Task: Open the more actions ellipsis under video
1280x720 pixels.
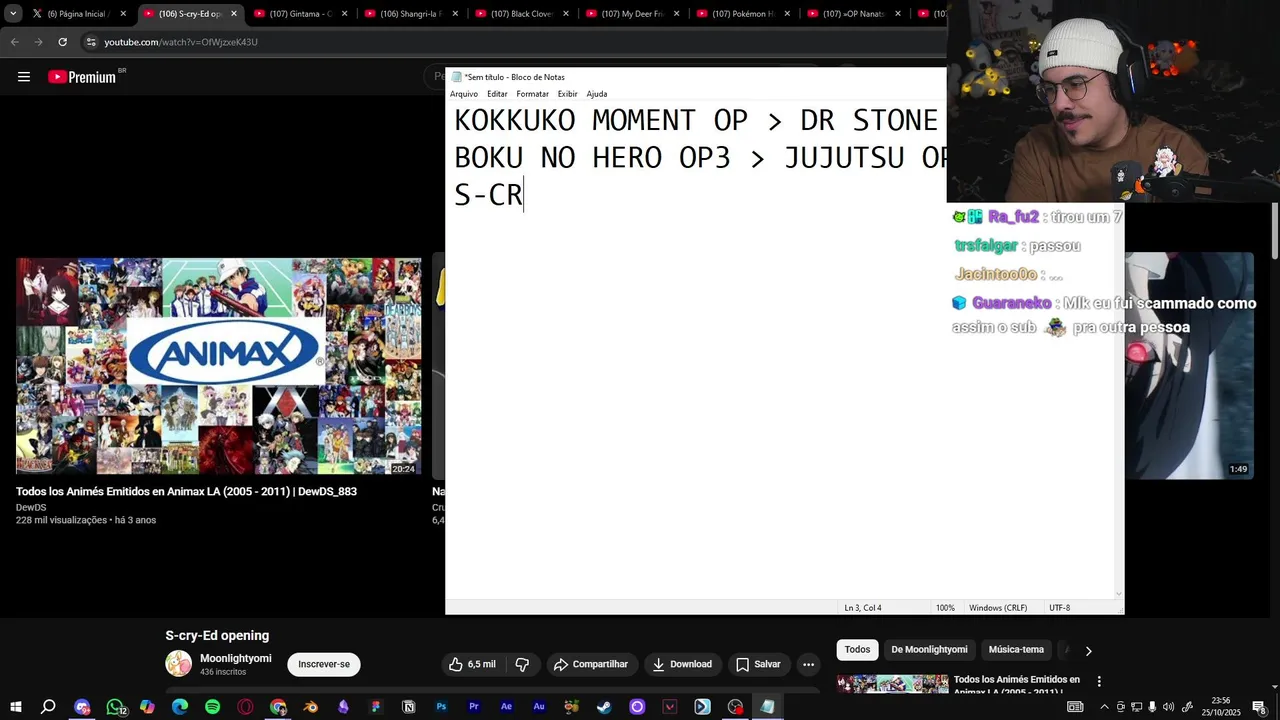Action: 808,664
